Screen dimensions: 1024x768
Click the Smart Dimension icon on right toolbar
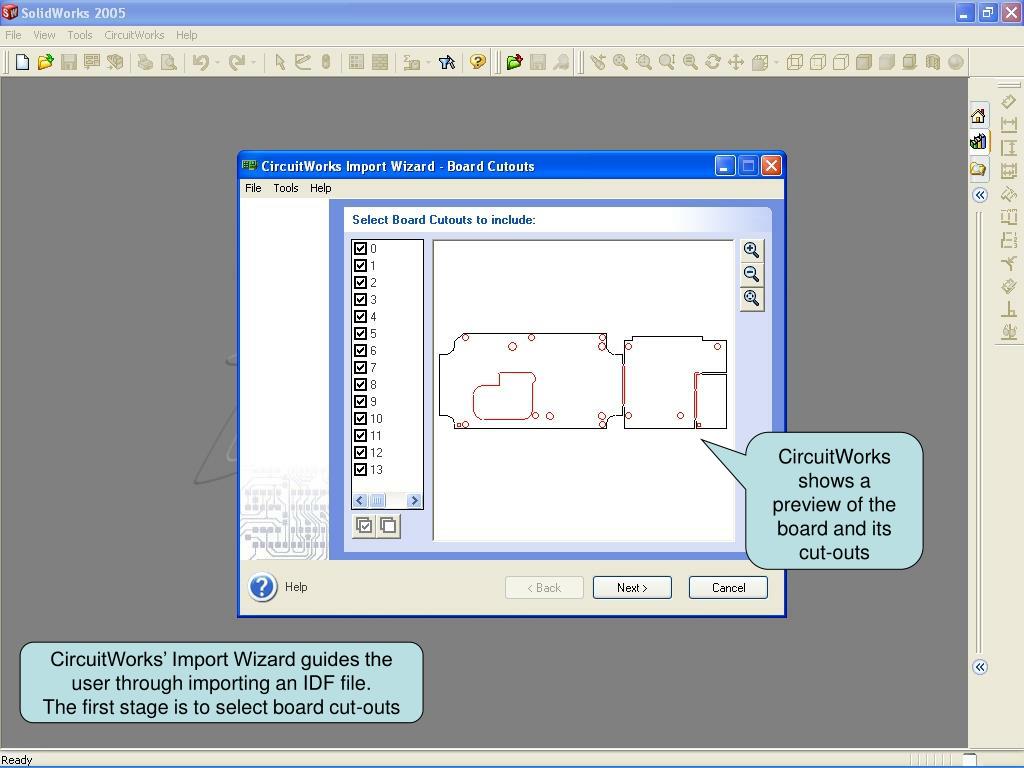[x=1008, y=102]
